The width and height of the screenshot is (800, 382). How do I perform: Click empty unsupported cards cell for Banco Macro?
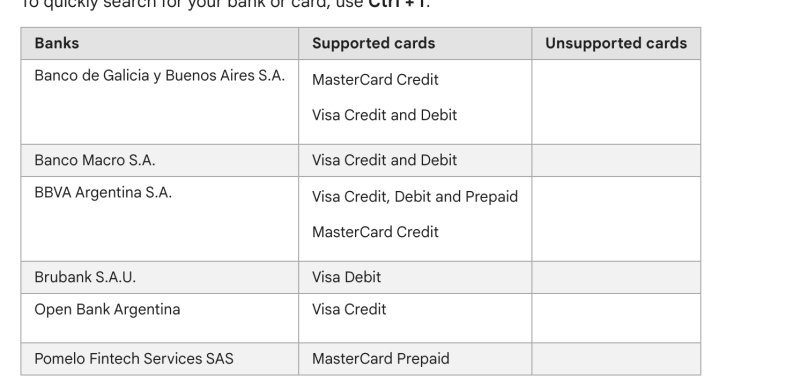(x=616, y=161)
